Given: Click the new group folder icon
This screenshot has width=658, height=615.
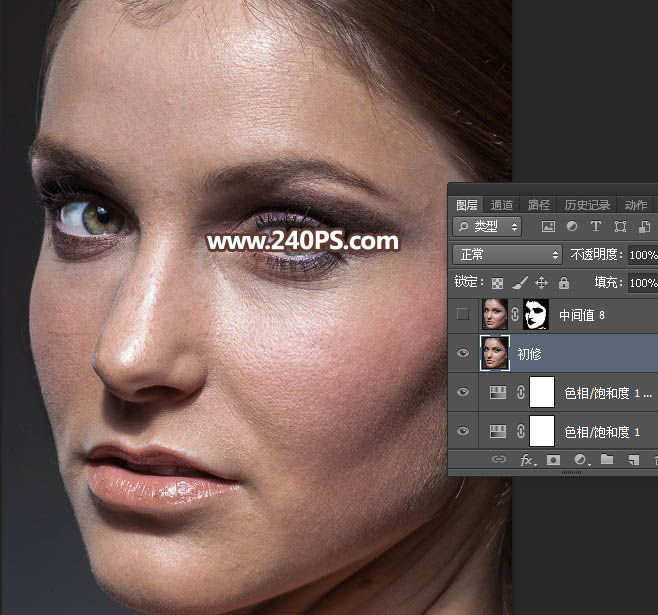Looking at the screenshot, I should [606, 460].
